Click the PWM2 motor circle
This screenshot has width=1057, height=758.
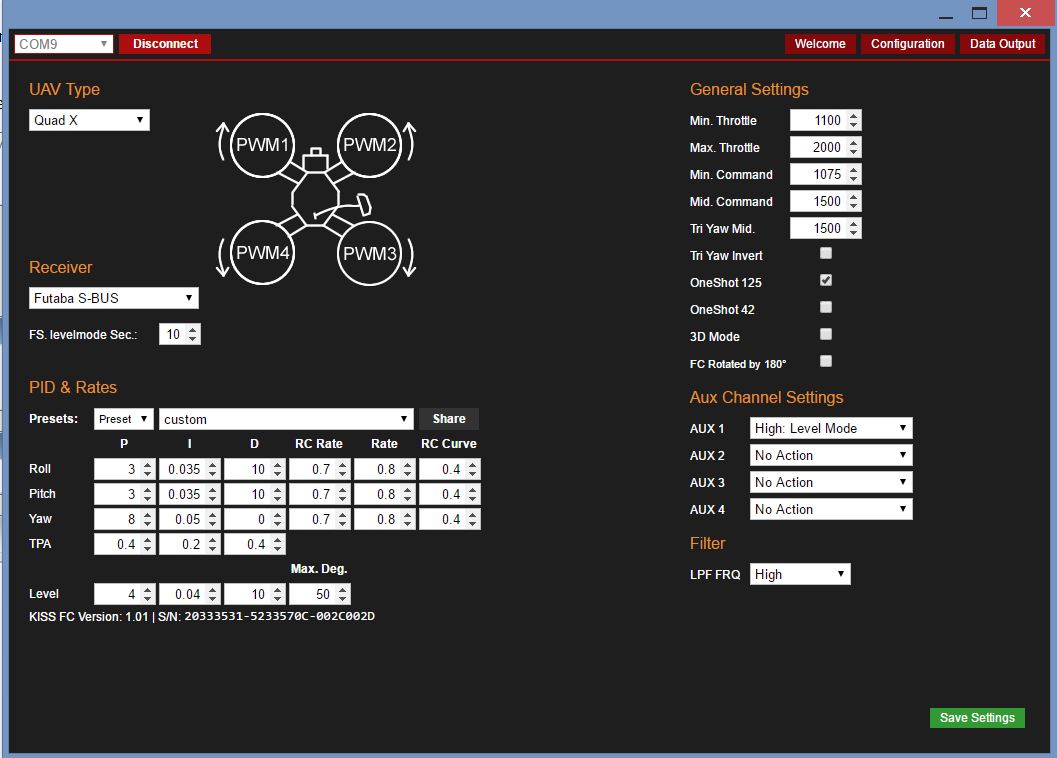tap(371, 145)
